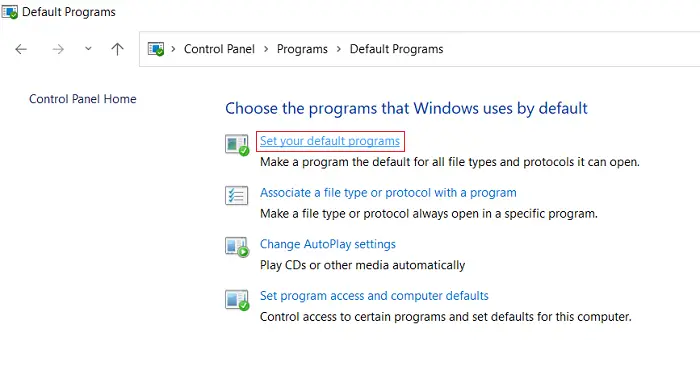Open Set your default programs link
Image resolution: width=700 pixels, height=370 pixels.
pyautogui.click(x=330, y=141)
